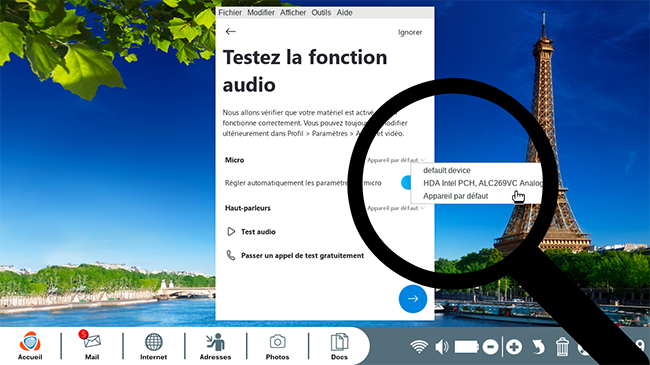
Task: Click the Accueil label in taskbar
Action: (30, 357)
